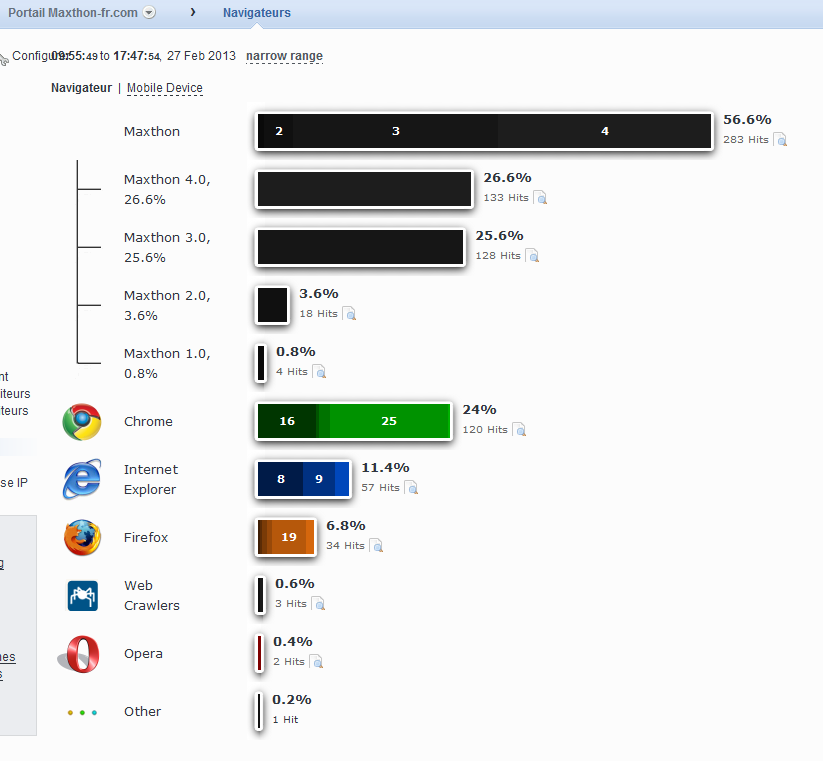823x761 pixels.
Task: Open details icon next to 2 Hits
Action: coord(317,662)
